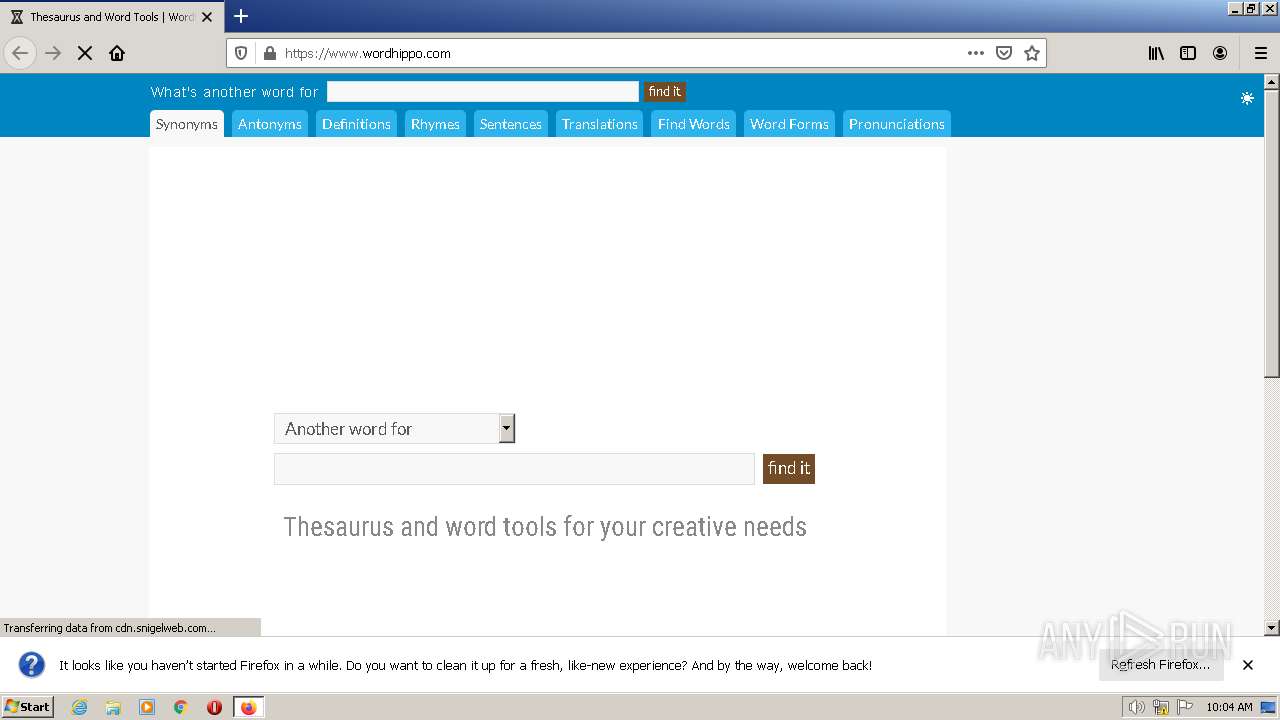Open the Windows Start menu
The image size is (1280, 720).
[27, 707]
